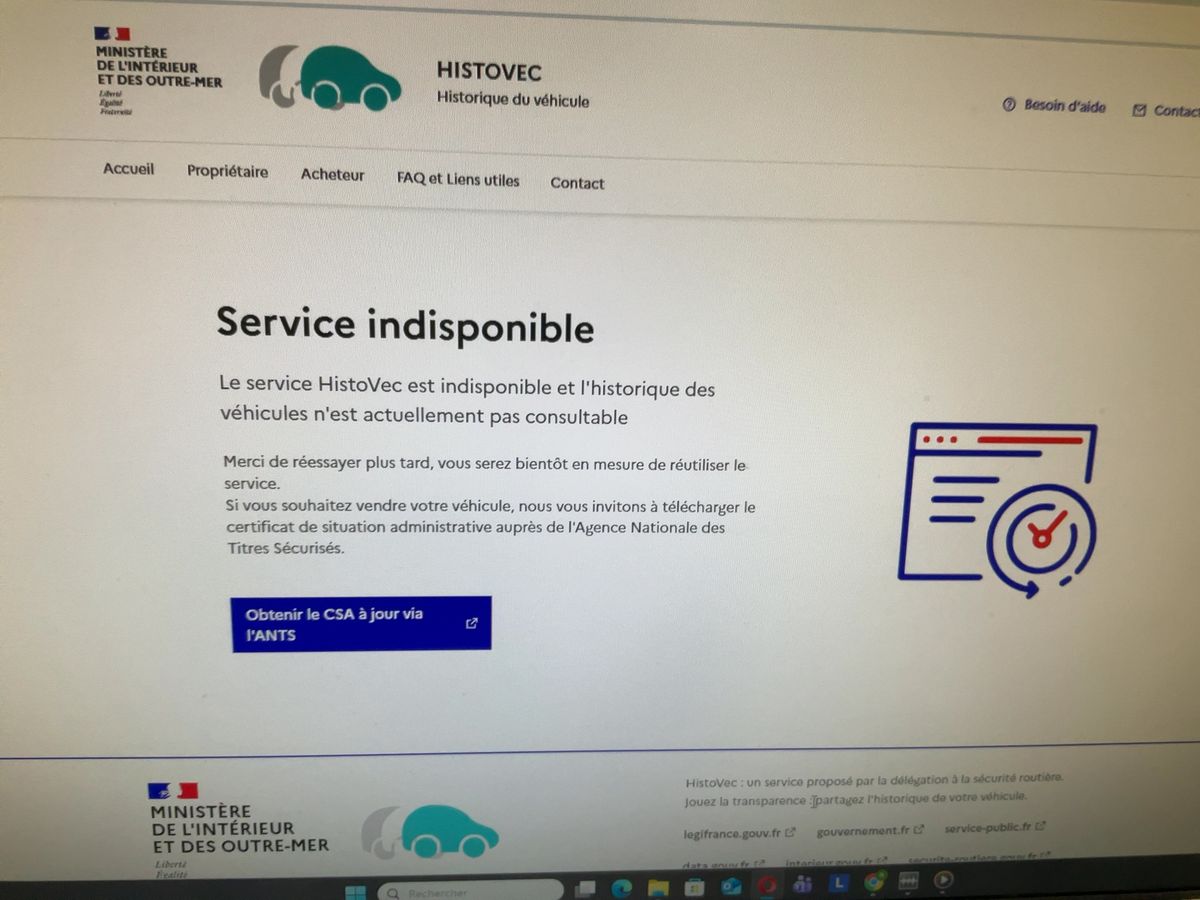
Task: Open the Besoin d'aide help link
Action: click(x=1054, y=105)
